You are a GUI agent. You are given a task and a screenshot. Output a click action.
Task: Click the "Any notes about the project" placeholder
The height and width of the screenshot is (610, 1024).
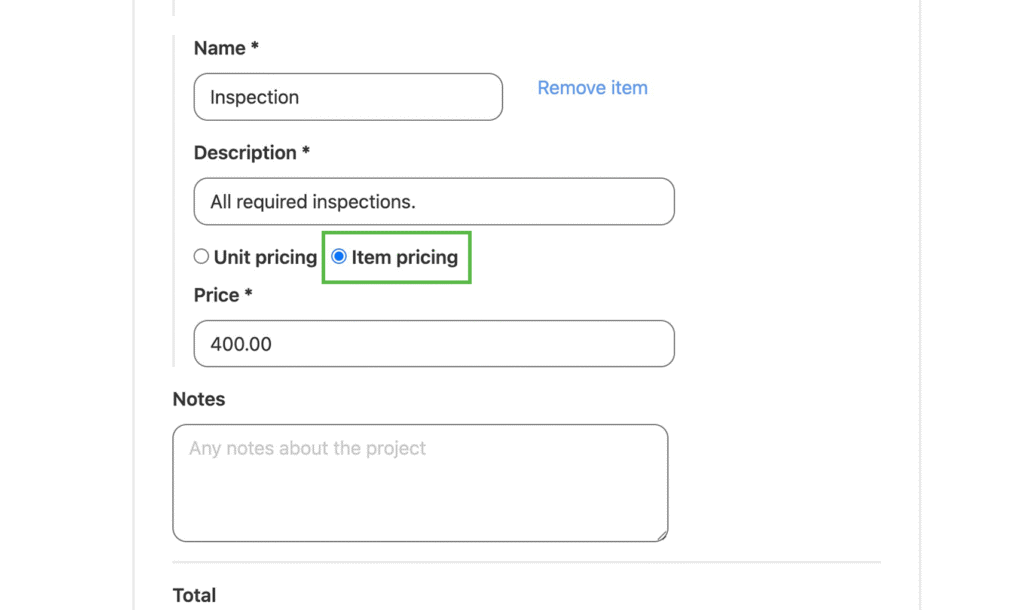point(307,448)
